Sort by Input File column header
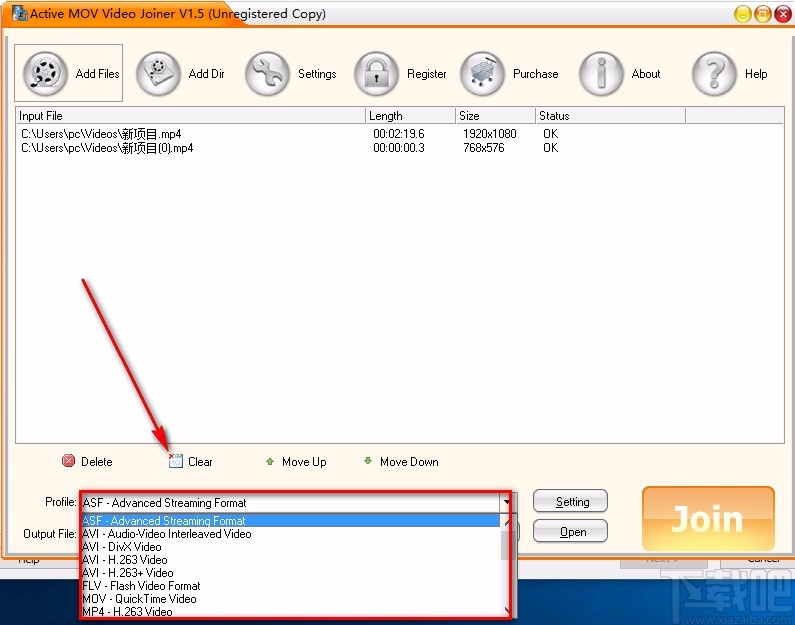This screenshot has width=795, height=625. [191, 116]
